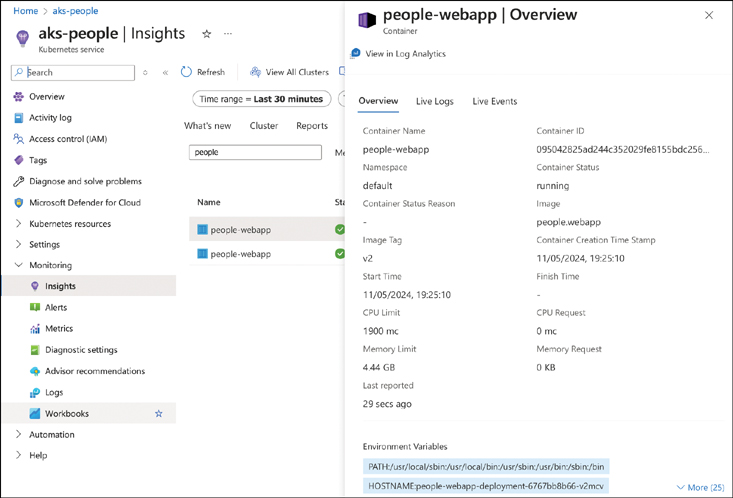The width and height of the screenshot is (733, 498).
Task: Open Diagnose and solve problems
Action: 85,181
